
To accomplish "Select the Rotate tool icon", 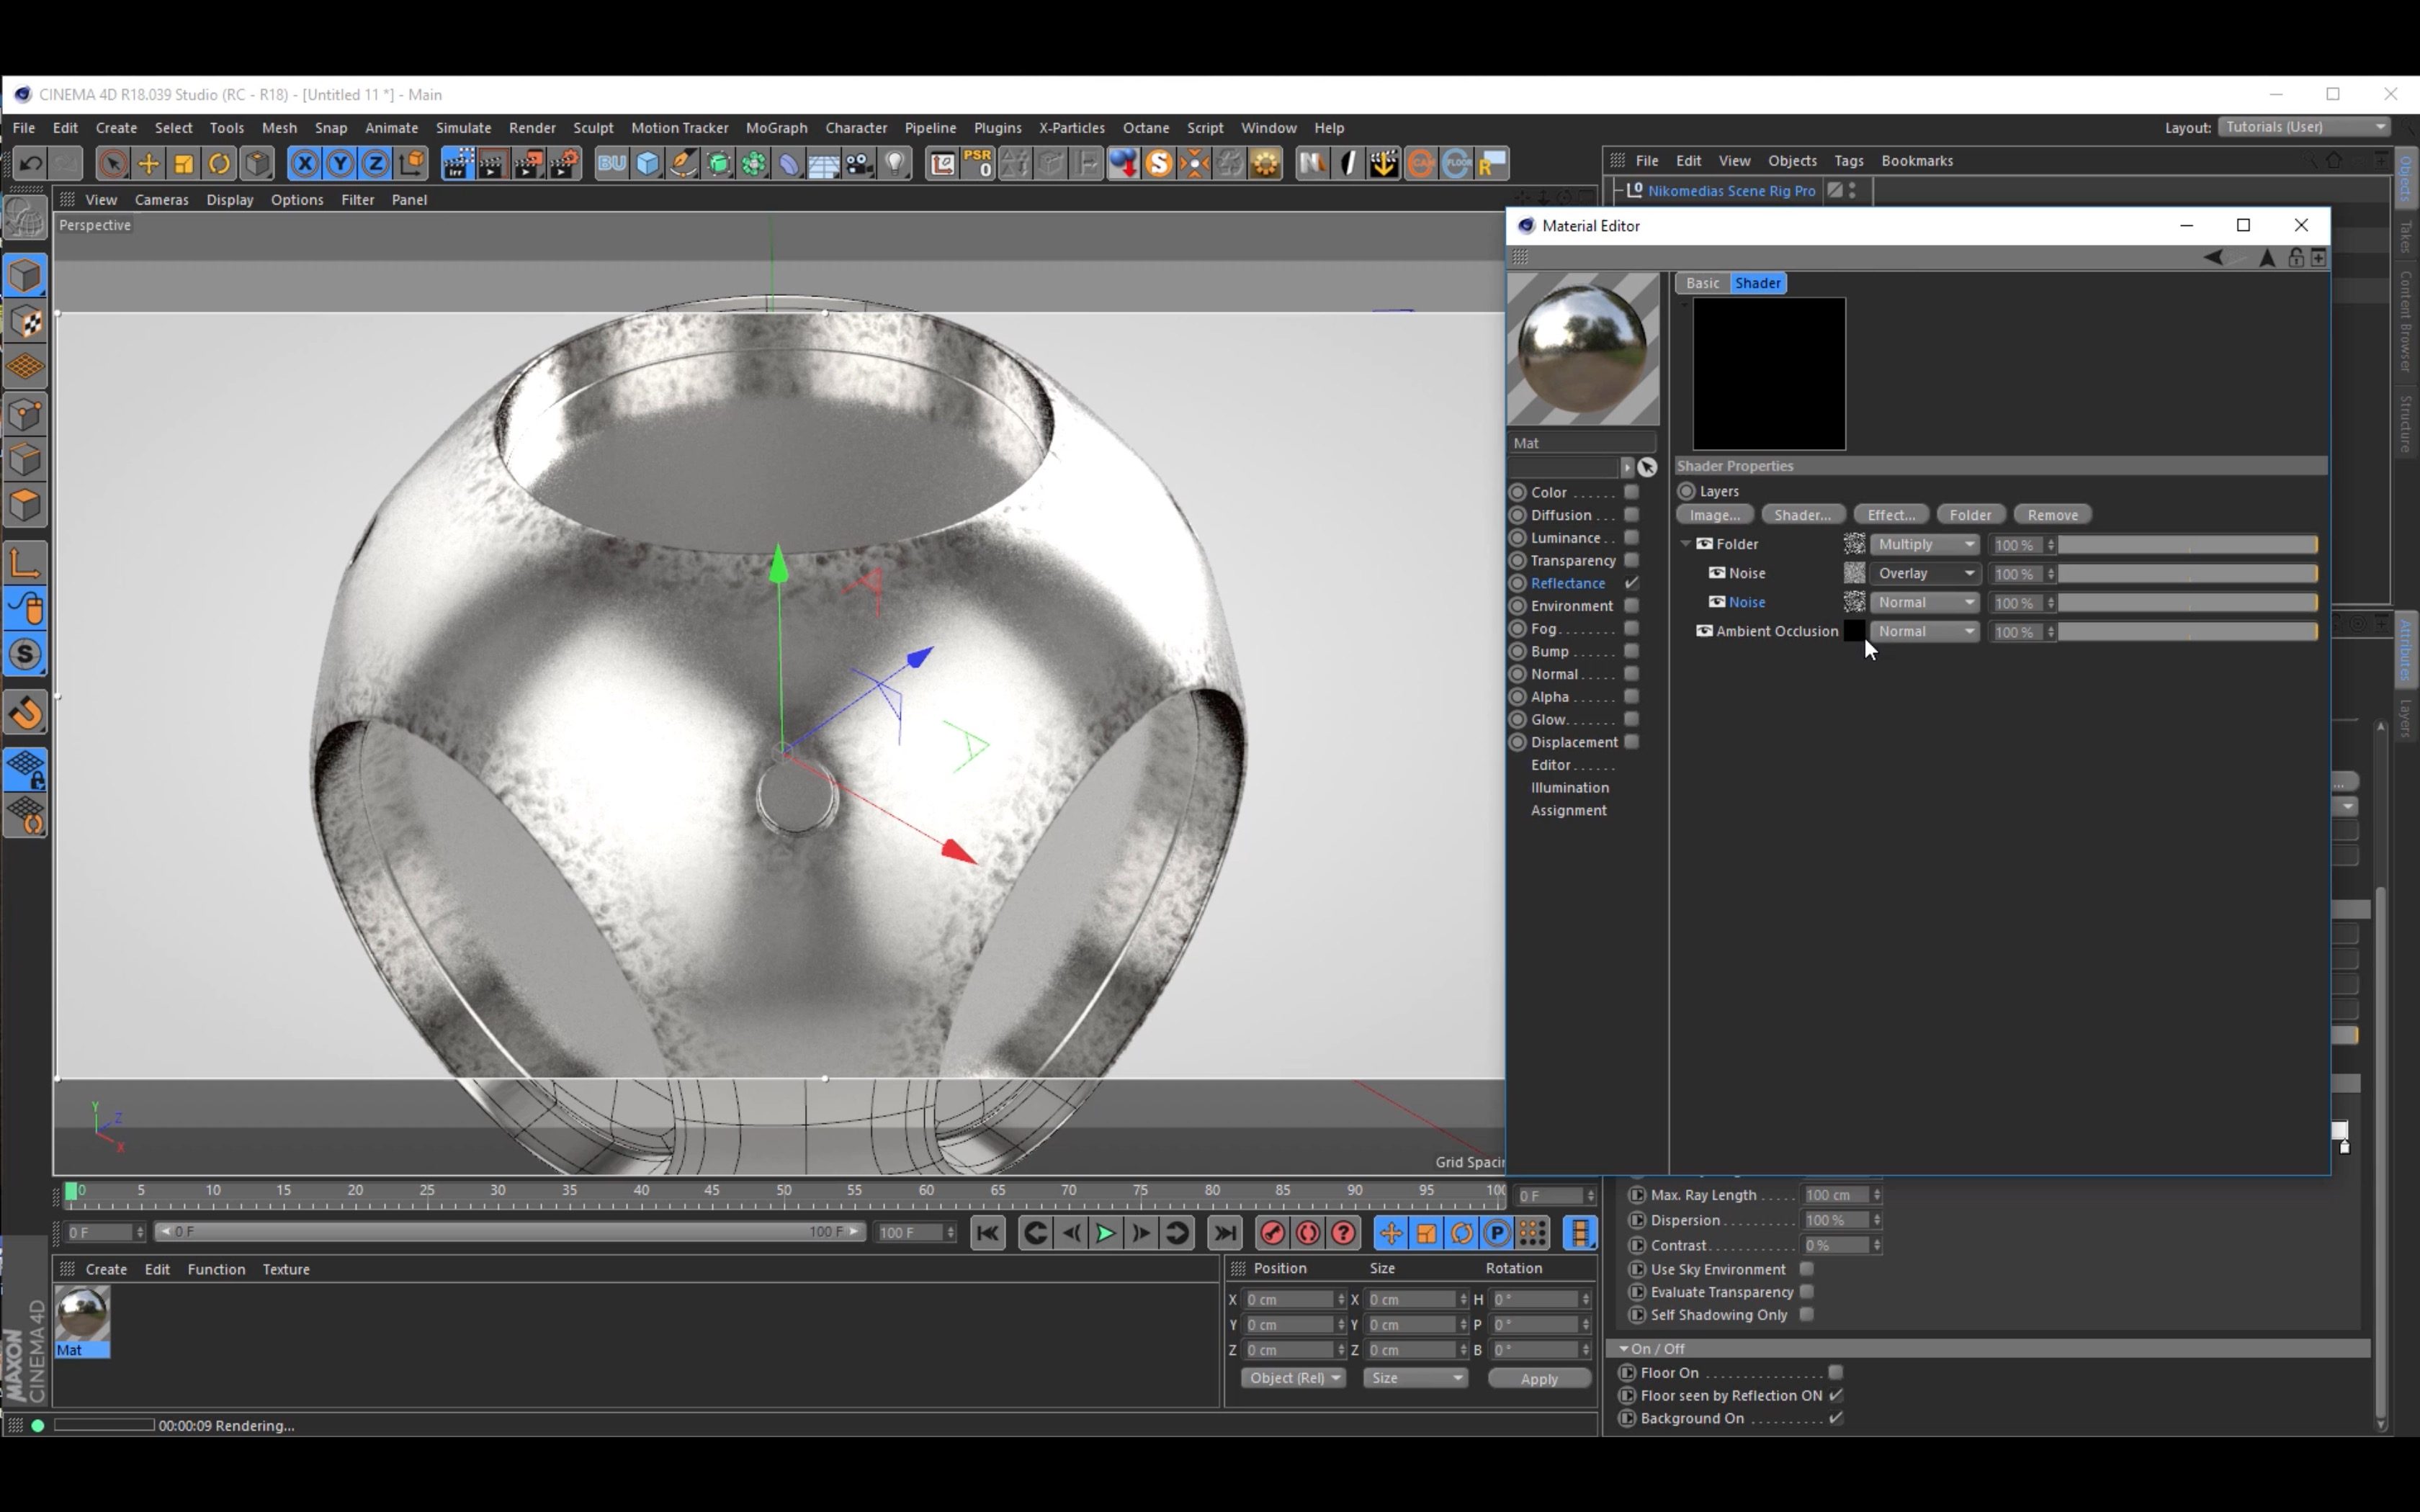I will 219,163.
